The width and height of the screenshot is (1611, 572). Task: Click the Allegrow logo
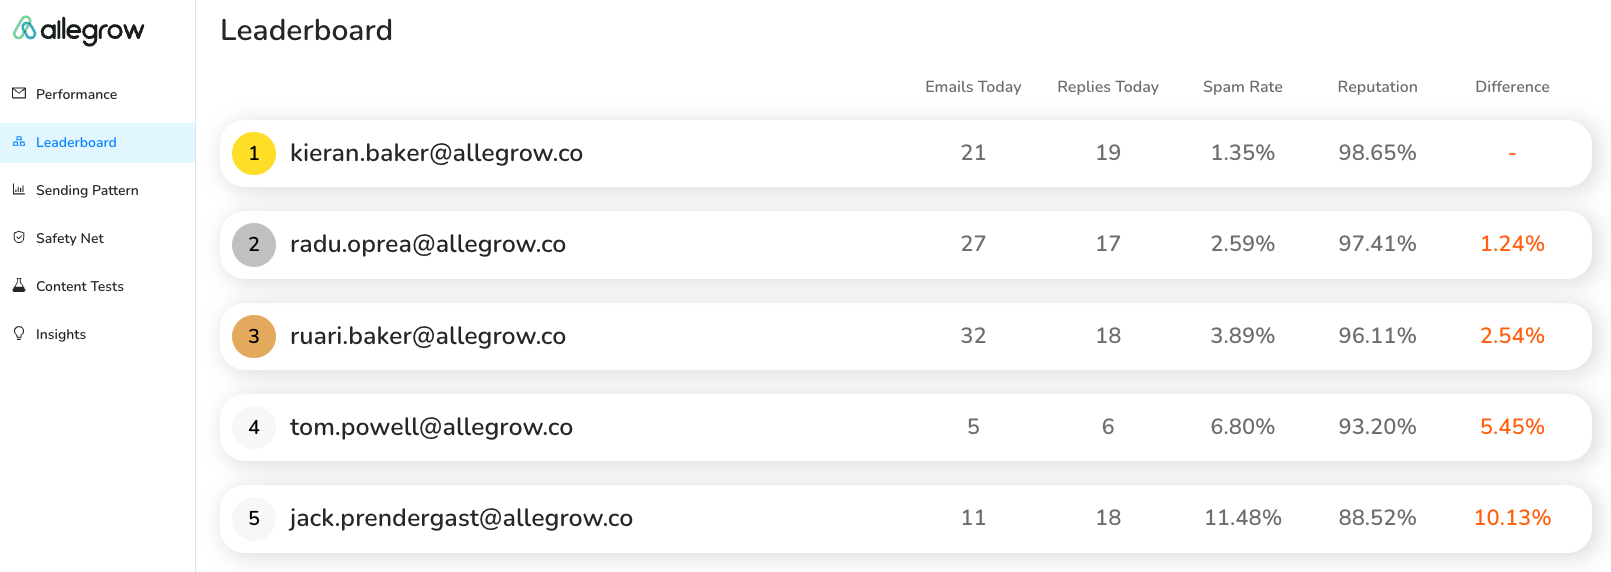[x=78, y=30]
